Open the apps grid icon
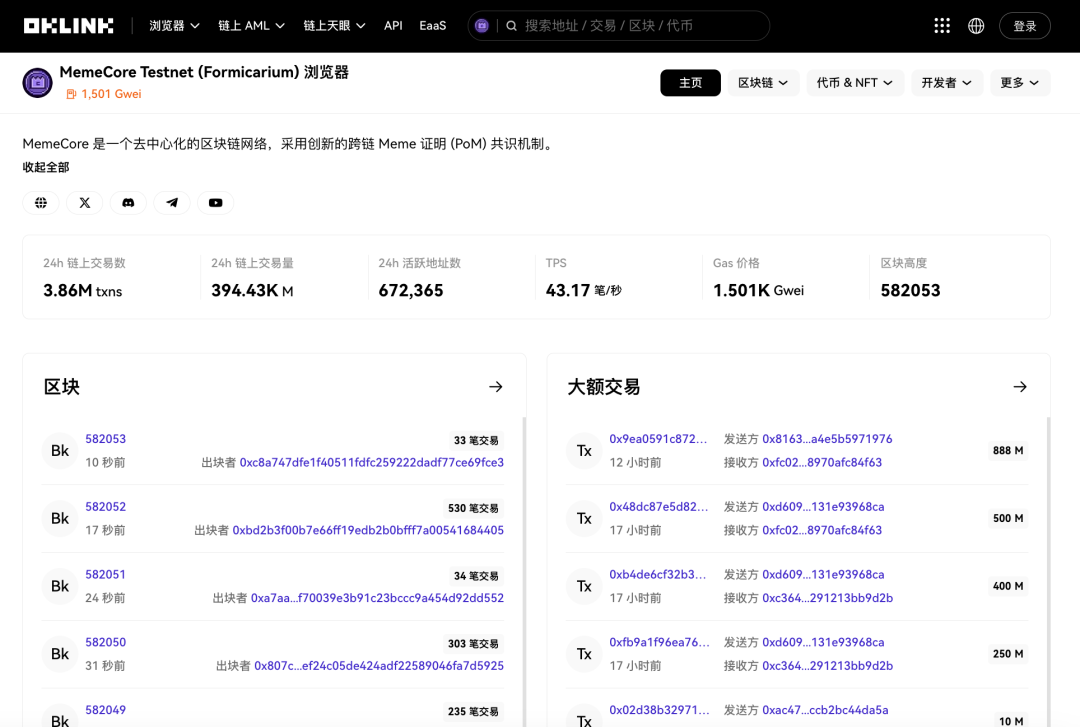This screenshot has height=727, width=1080. coord(942,25)
